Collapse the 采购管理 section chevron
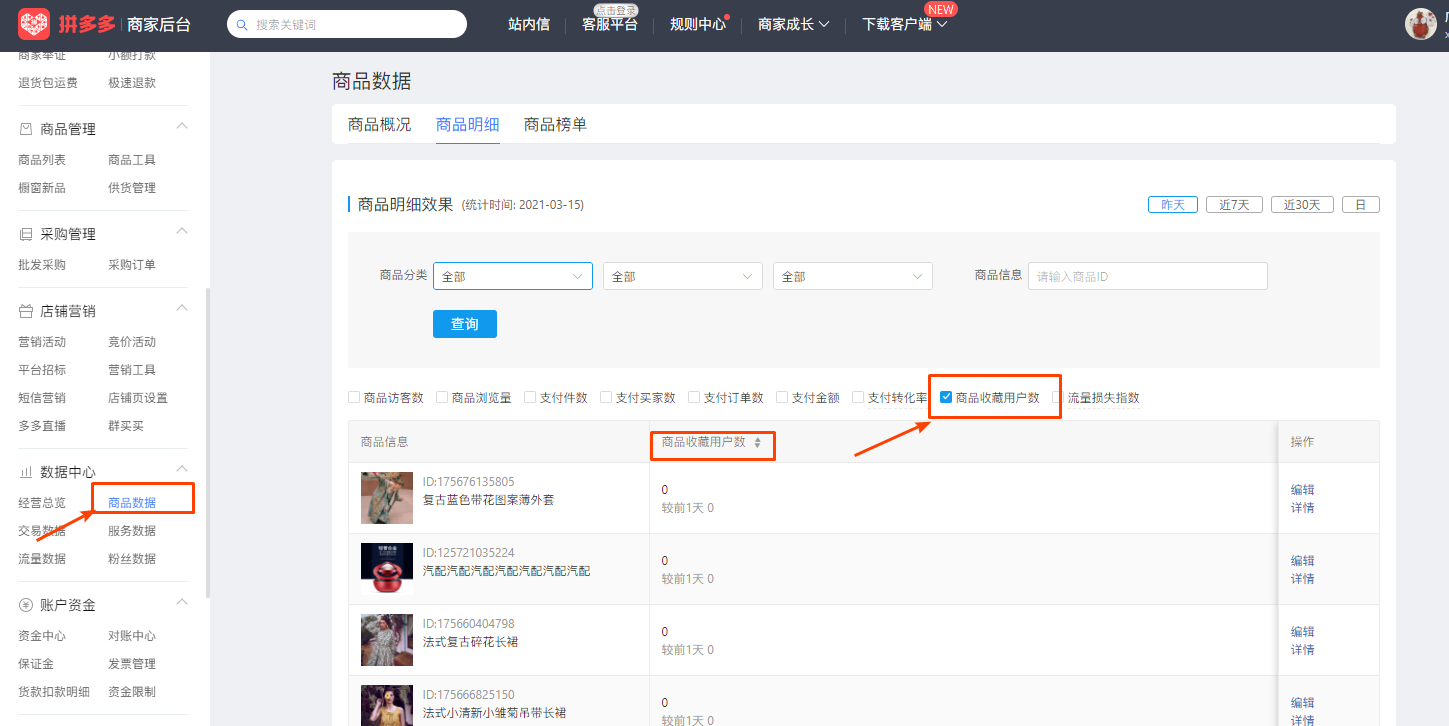The image size is (1449, 726). tap(182, 230)
